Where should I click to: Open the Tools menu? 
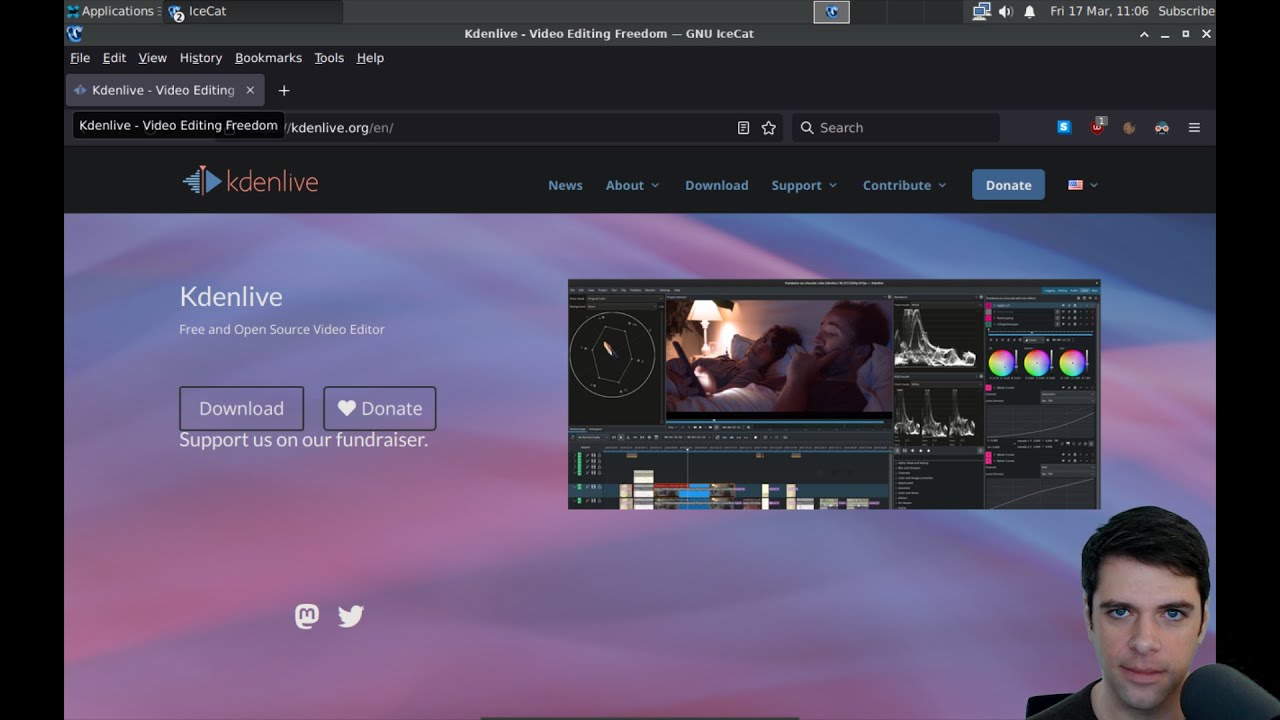click(329, 58)
